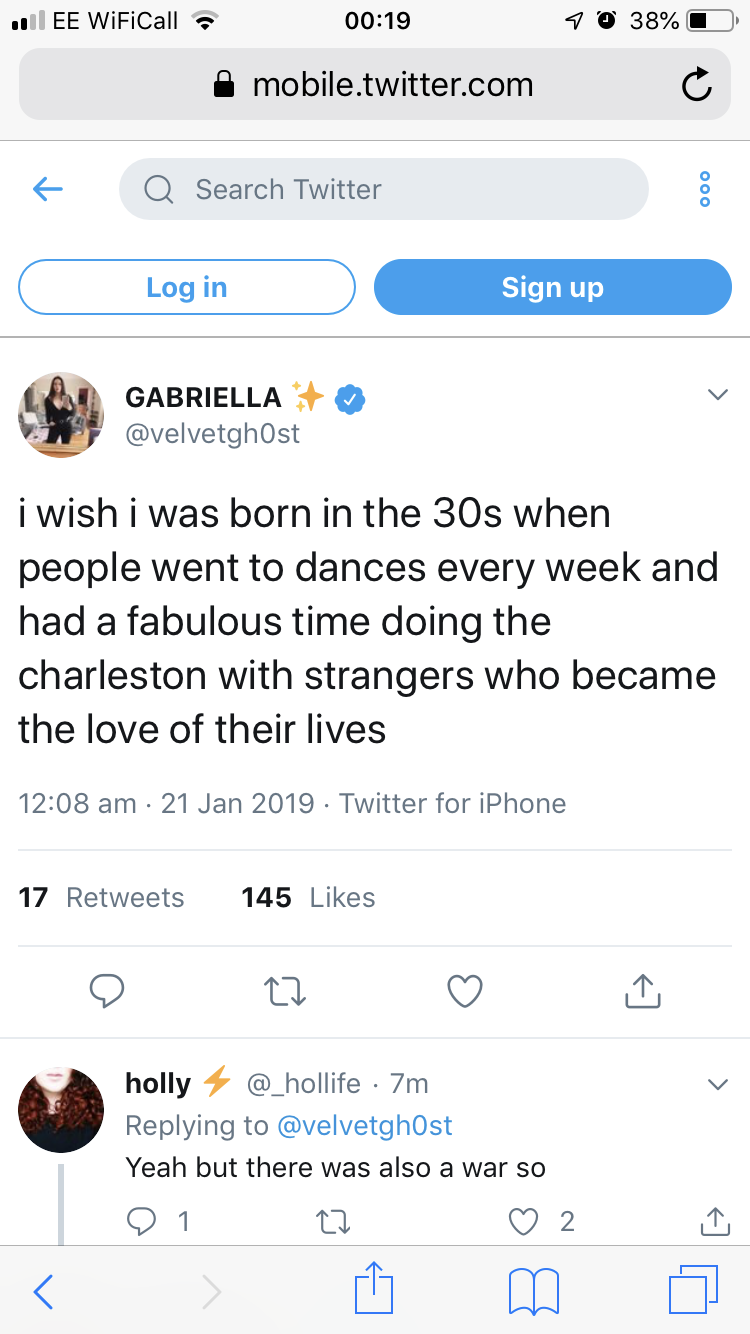Reply to holly's comment
The image size is (750, 1334).
pos(142,1220)
